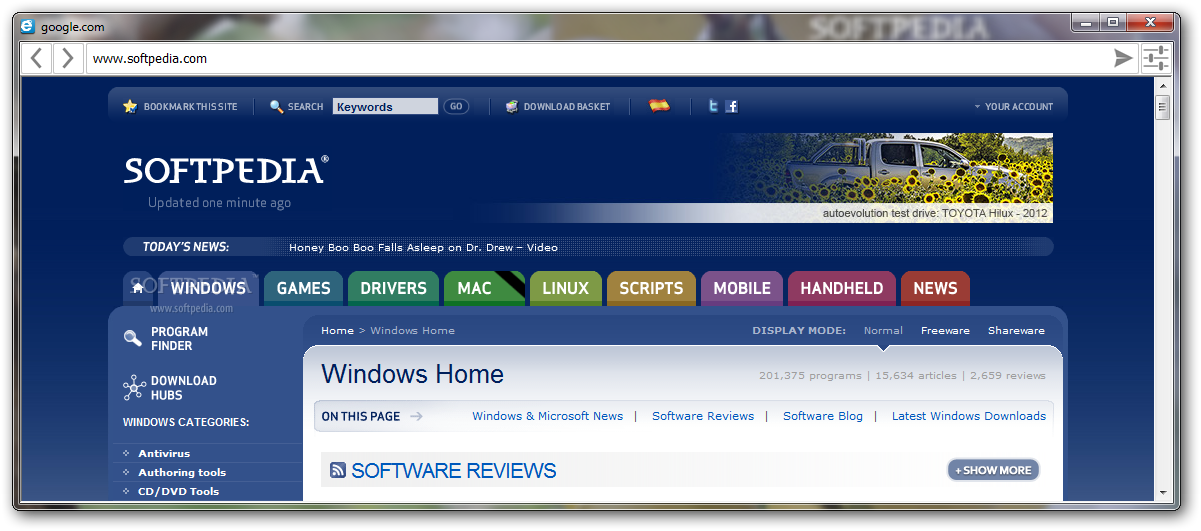Open the Games tab
The width and height of the screenshot is (1201, 531).
click(303, 288)
